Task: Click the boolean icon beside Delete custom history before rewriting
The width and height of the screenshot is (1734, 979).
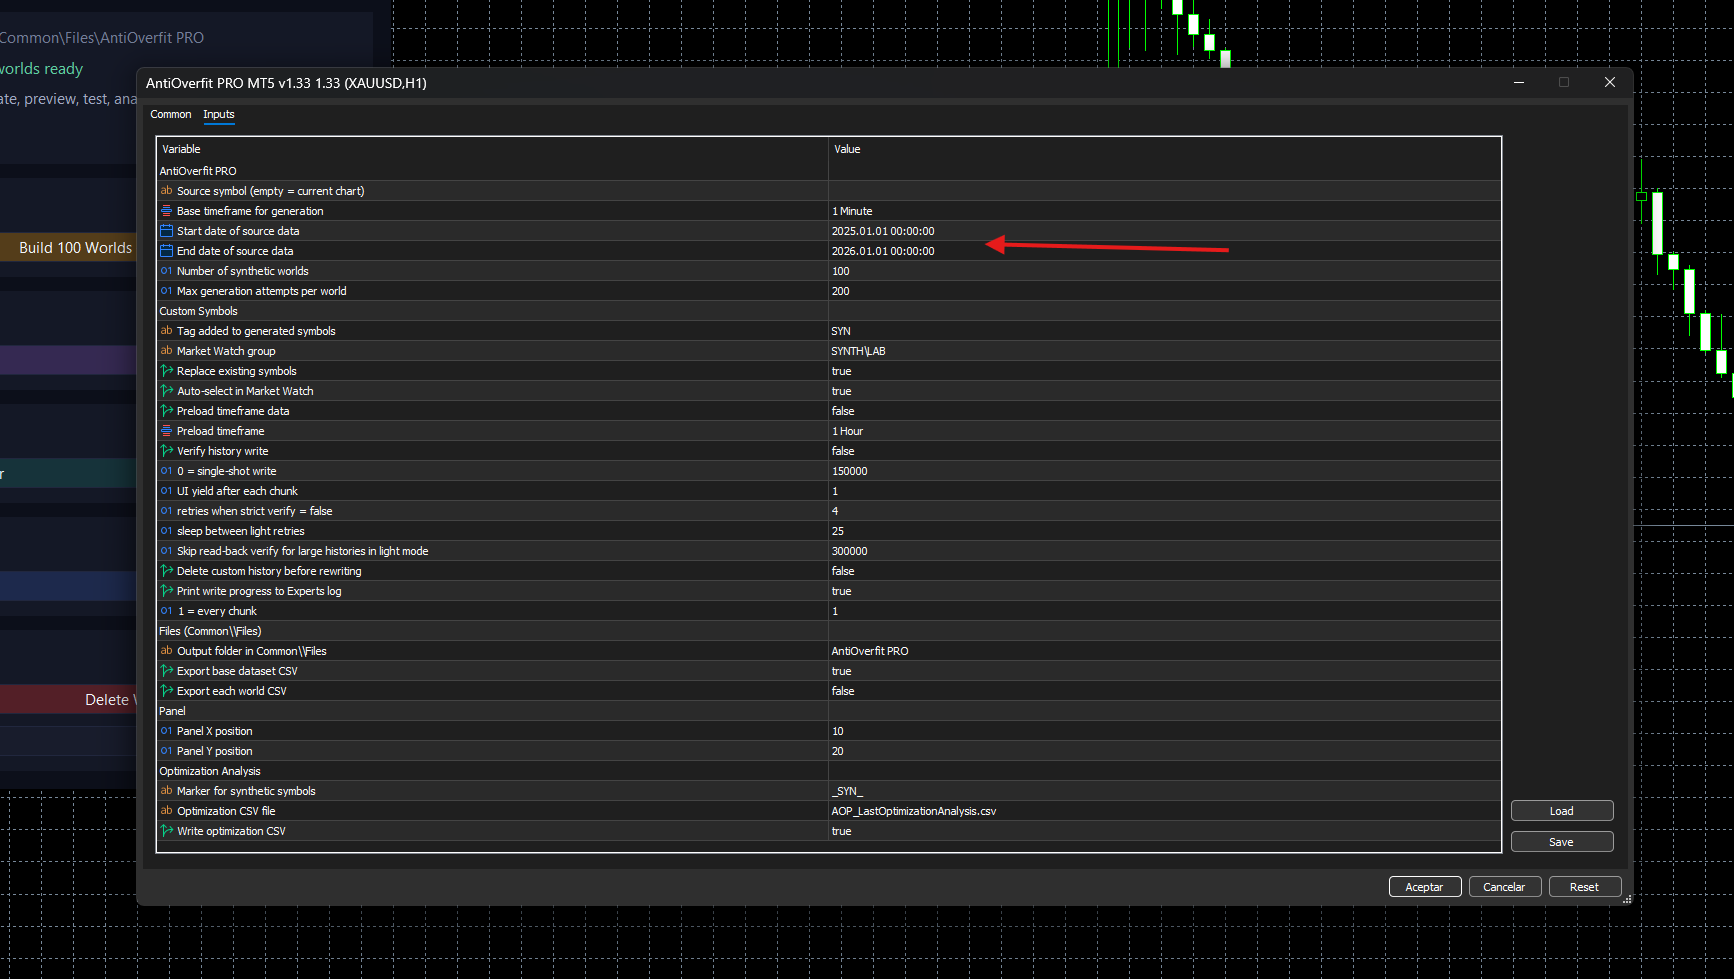Action: 166,571
